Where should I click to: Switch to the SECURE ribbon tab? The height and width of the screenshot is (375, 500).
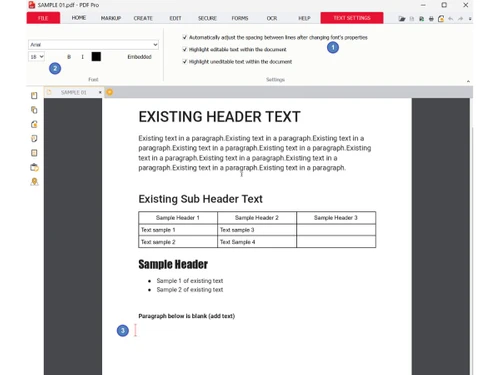point(207,18)
